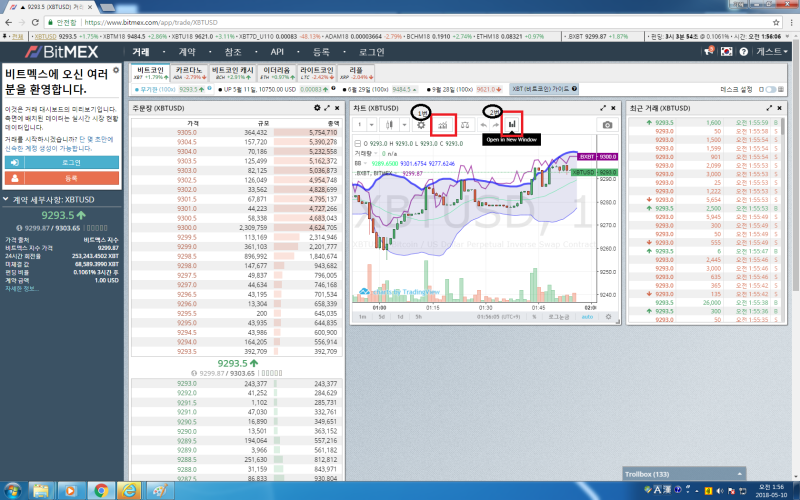Select candlestick bar style icon
This screenshot has height=500, width=800.
click(x=389, y=124)
